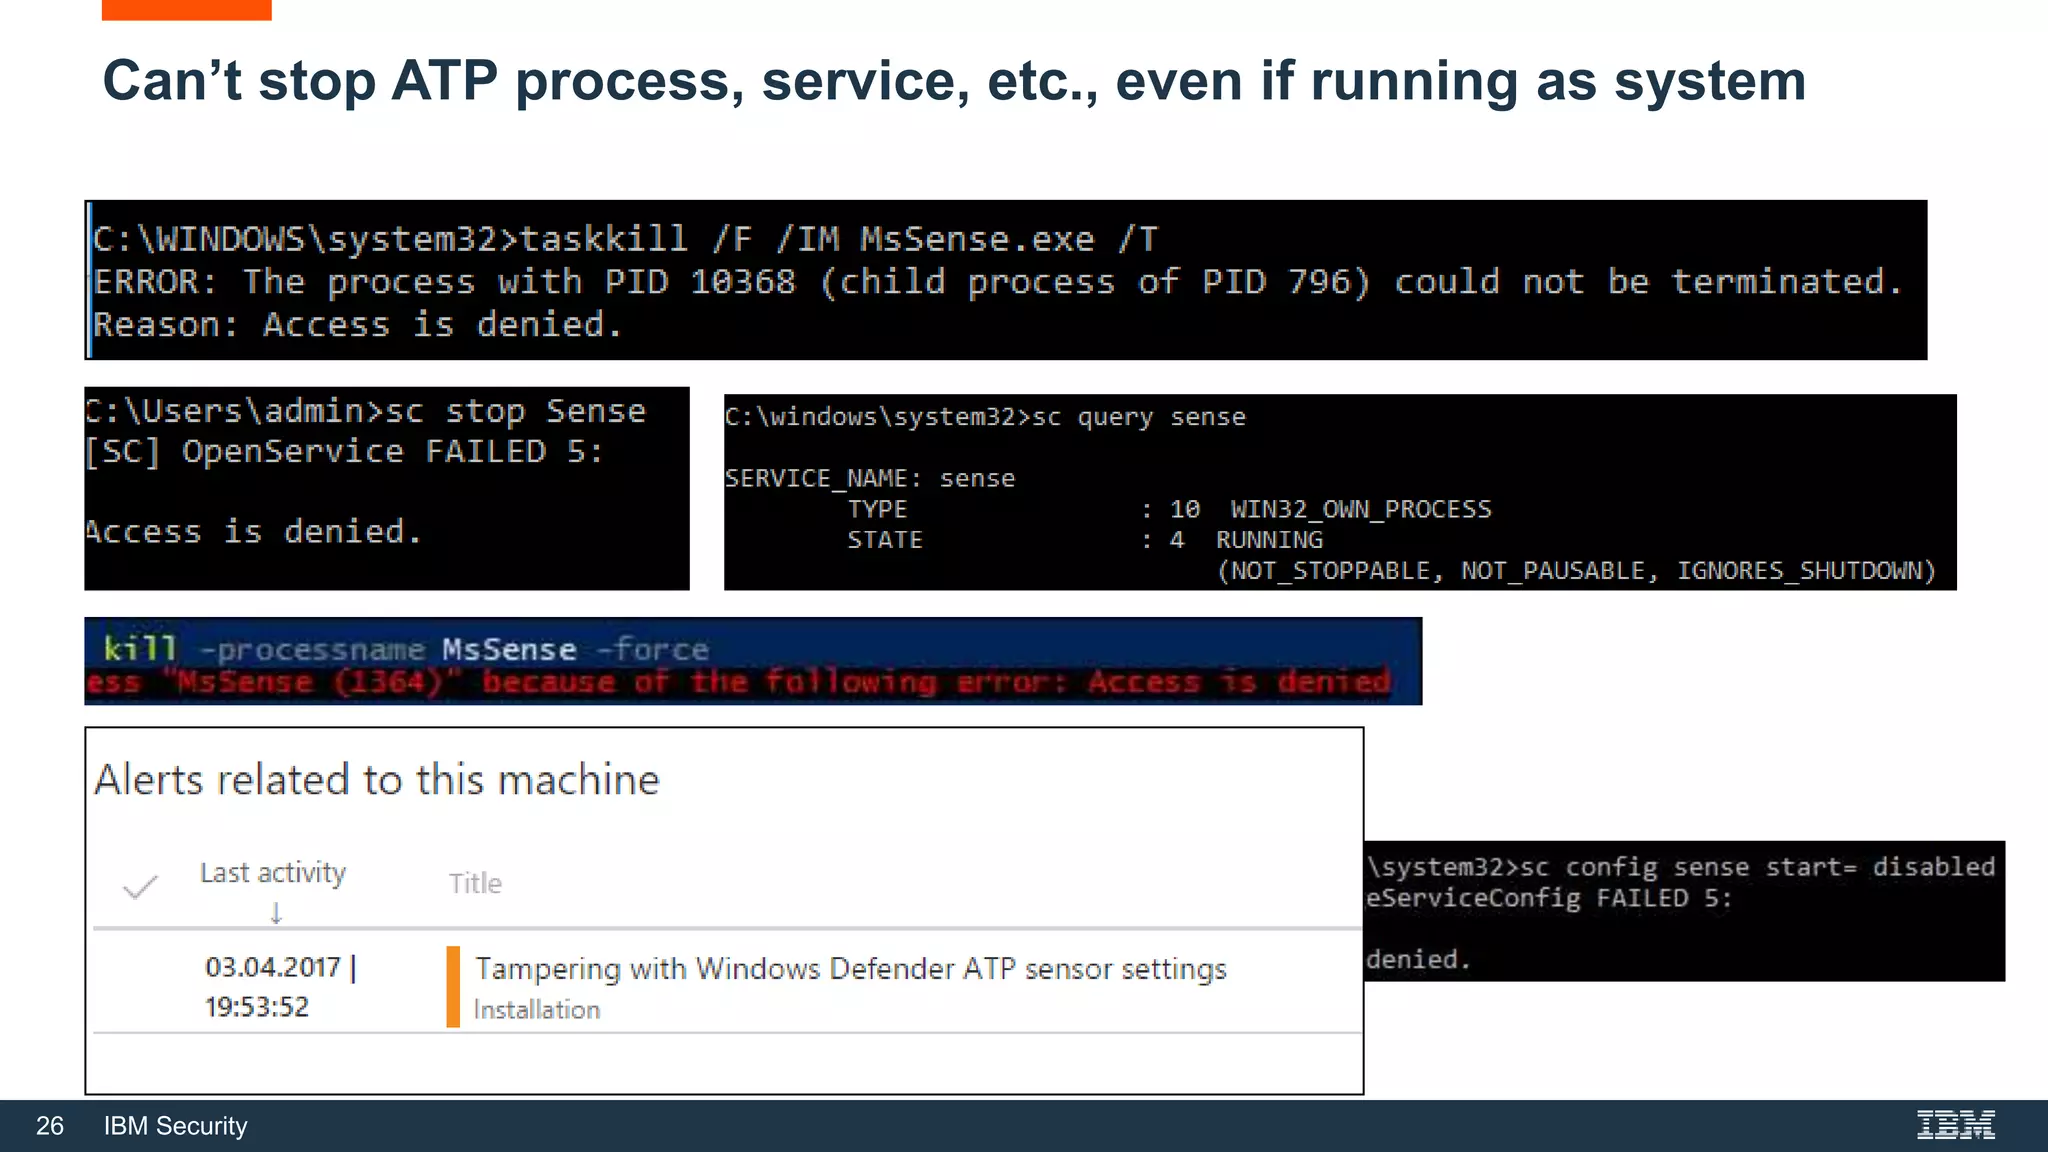Viewport: 2048px width, 1152px height.
Task: Click the SERVICE_NAME: sense line
Action: click(870, 479)
